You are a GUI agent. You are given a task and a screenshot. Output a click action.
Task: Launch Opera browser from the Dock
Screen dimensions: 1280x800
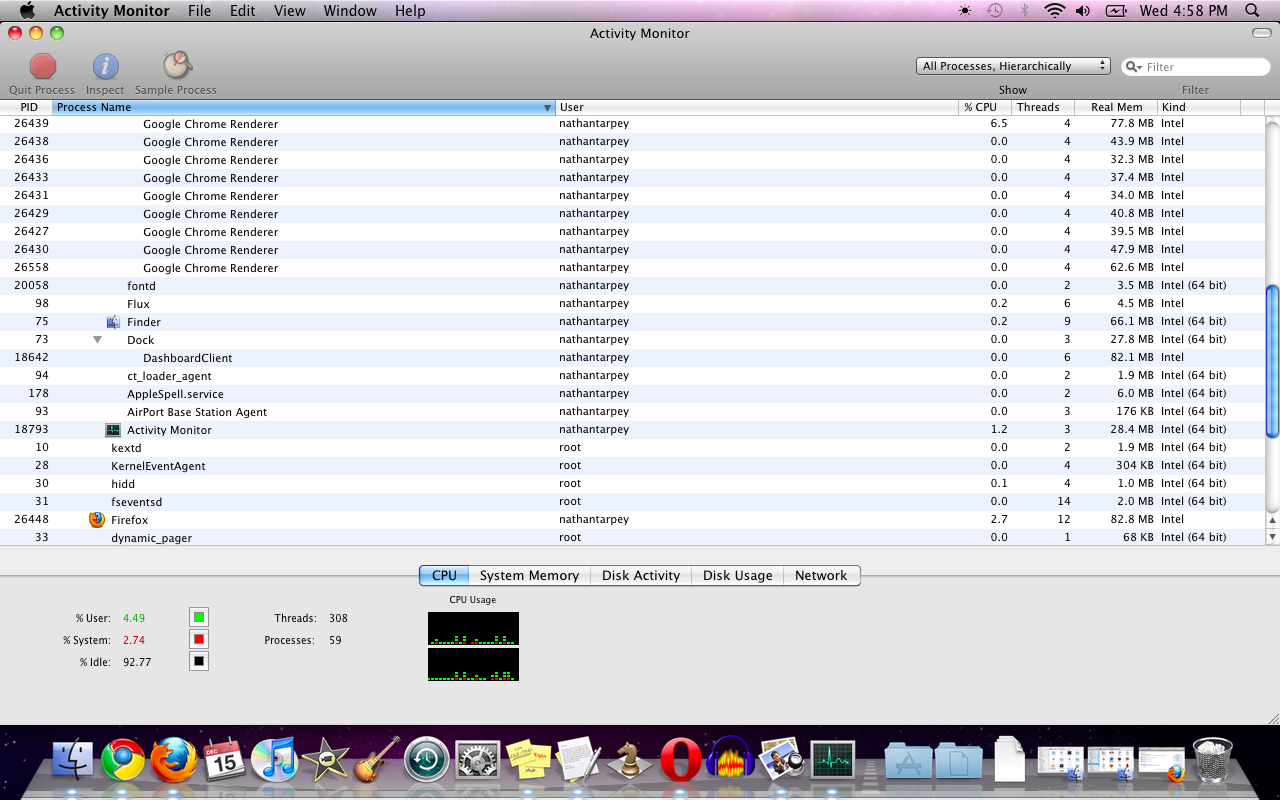(x=681, y=761)
